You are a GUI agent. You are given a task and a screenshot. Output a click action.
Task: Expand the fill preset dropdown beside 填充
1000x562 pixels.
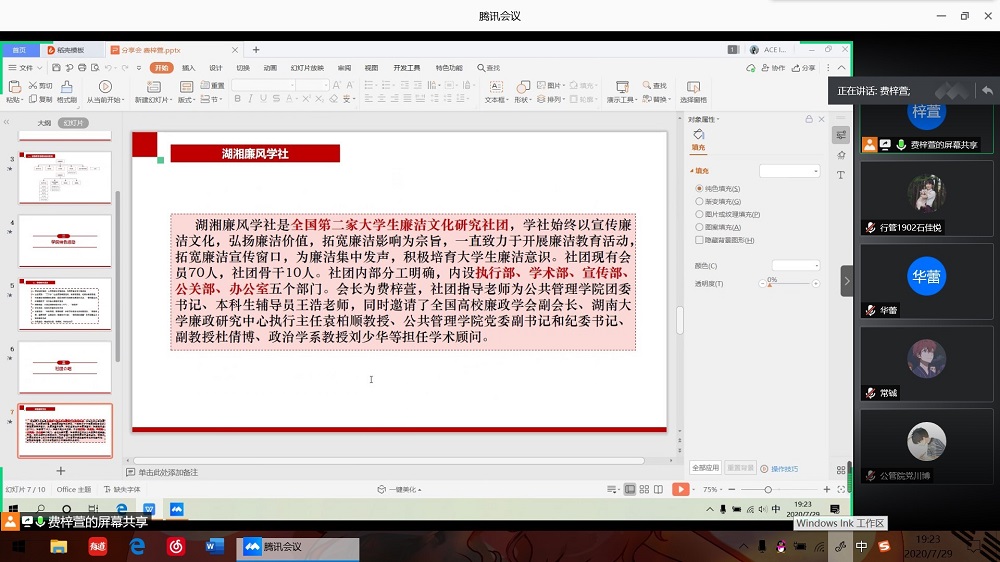coord(789,171)
